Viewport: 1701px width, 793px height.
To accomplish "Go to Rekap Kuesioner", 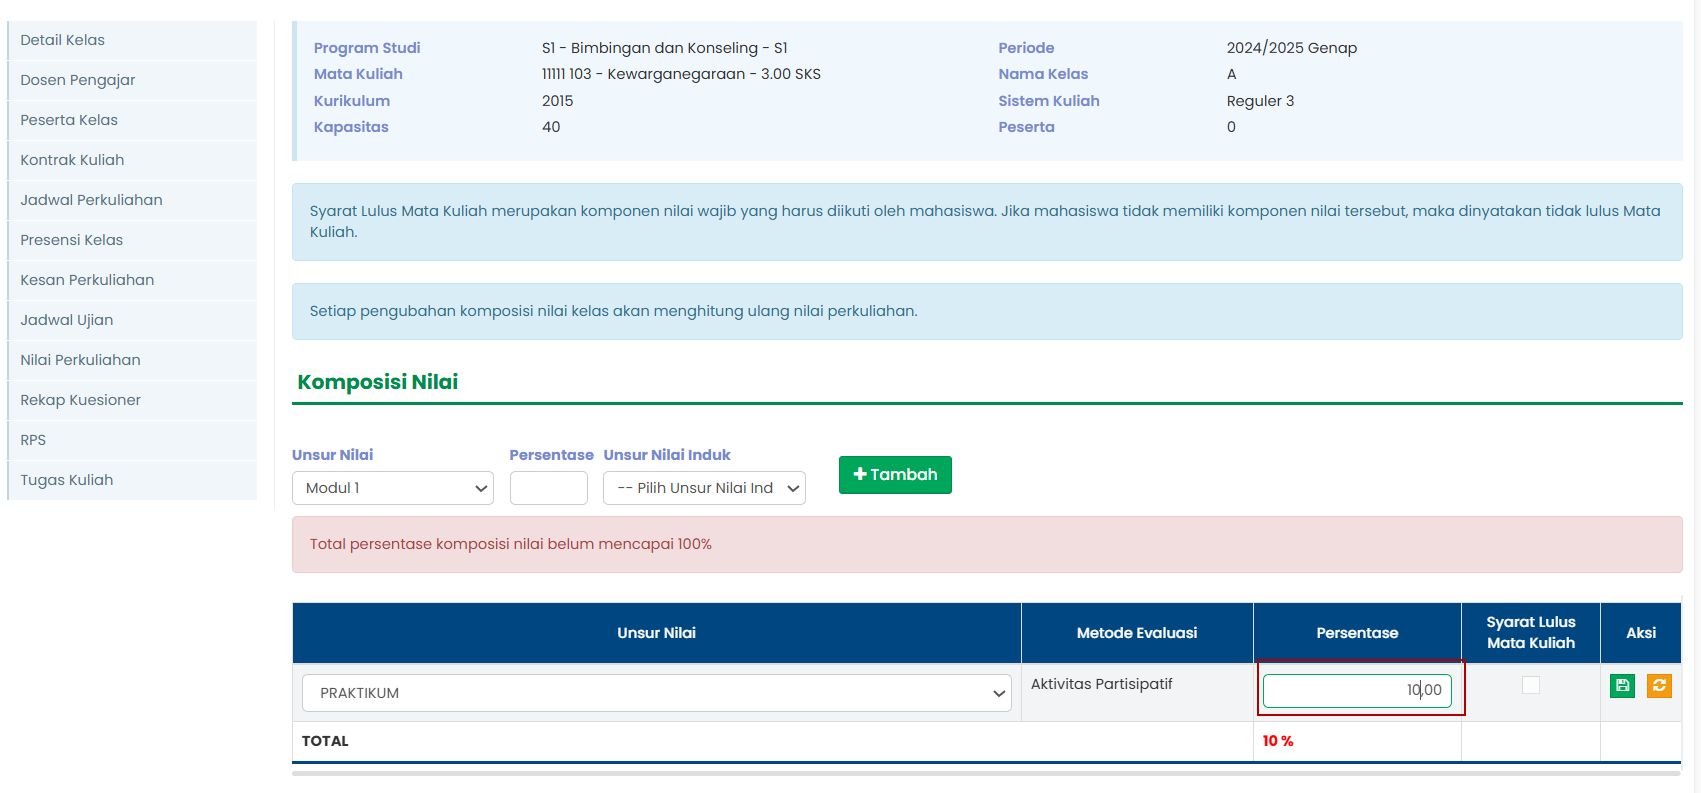I will pyautogui.click(x=80, y=400).
